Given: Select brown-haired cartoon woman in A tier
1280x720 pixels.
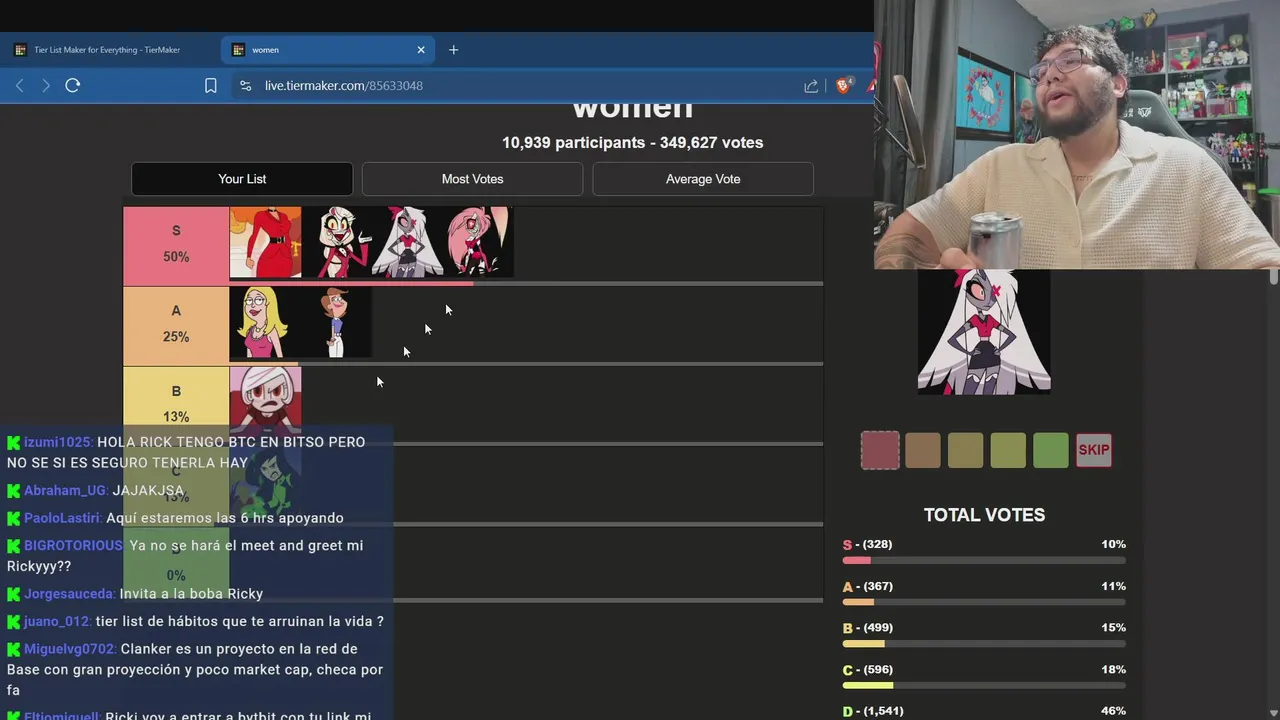Looking at the screenshot, I should coord(336,322).
